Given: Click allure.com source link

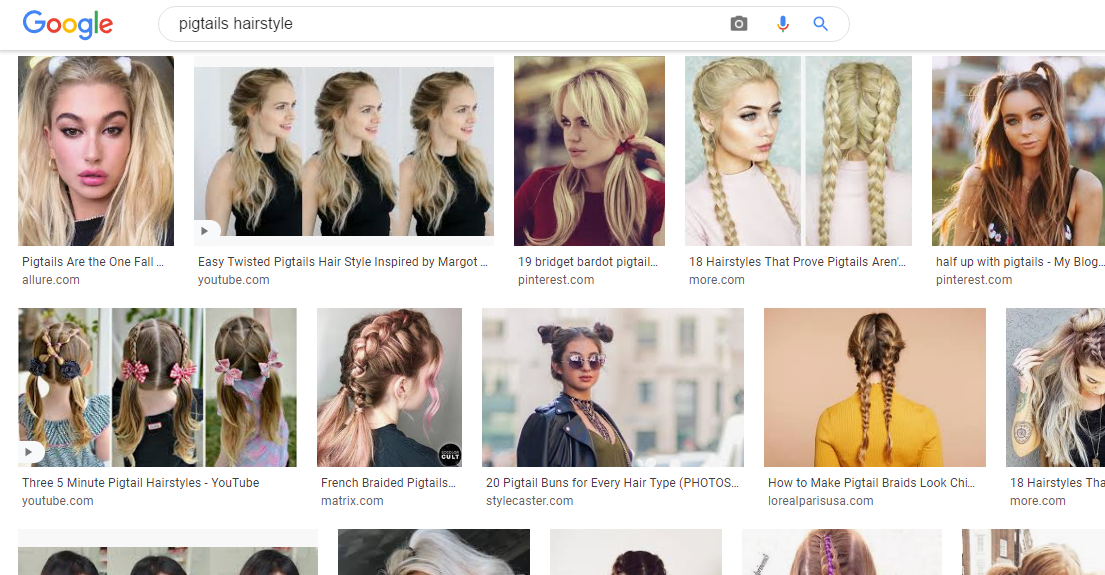Looking at the screenshot, I should tap(51, 280).
